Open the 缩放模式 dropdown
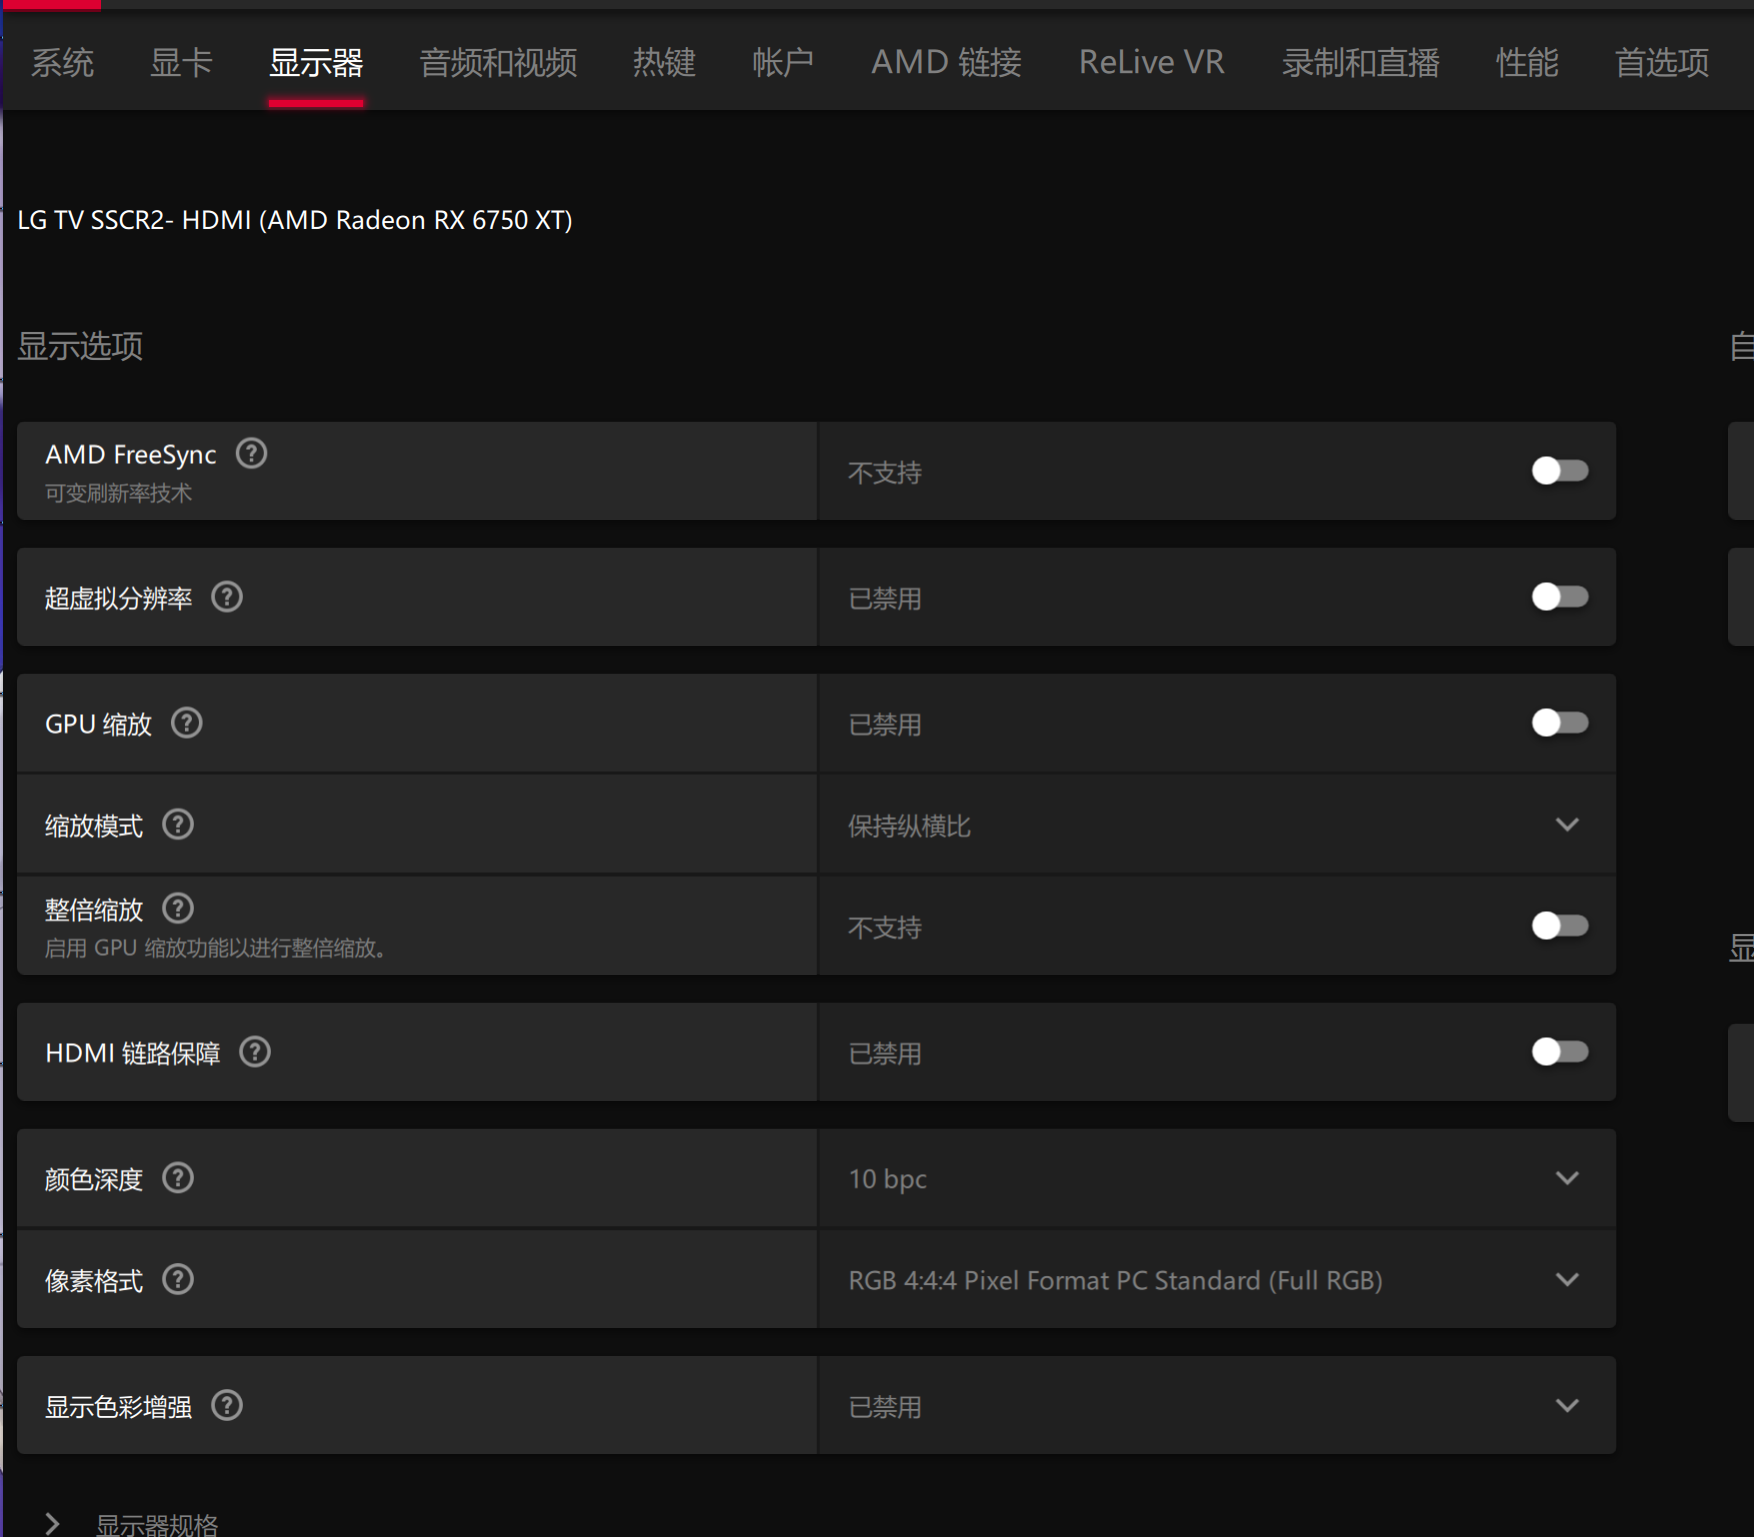 (1567, 824)
